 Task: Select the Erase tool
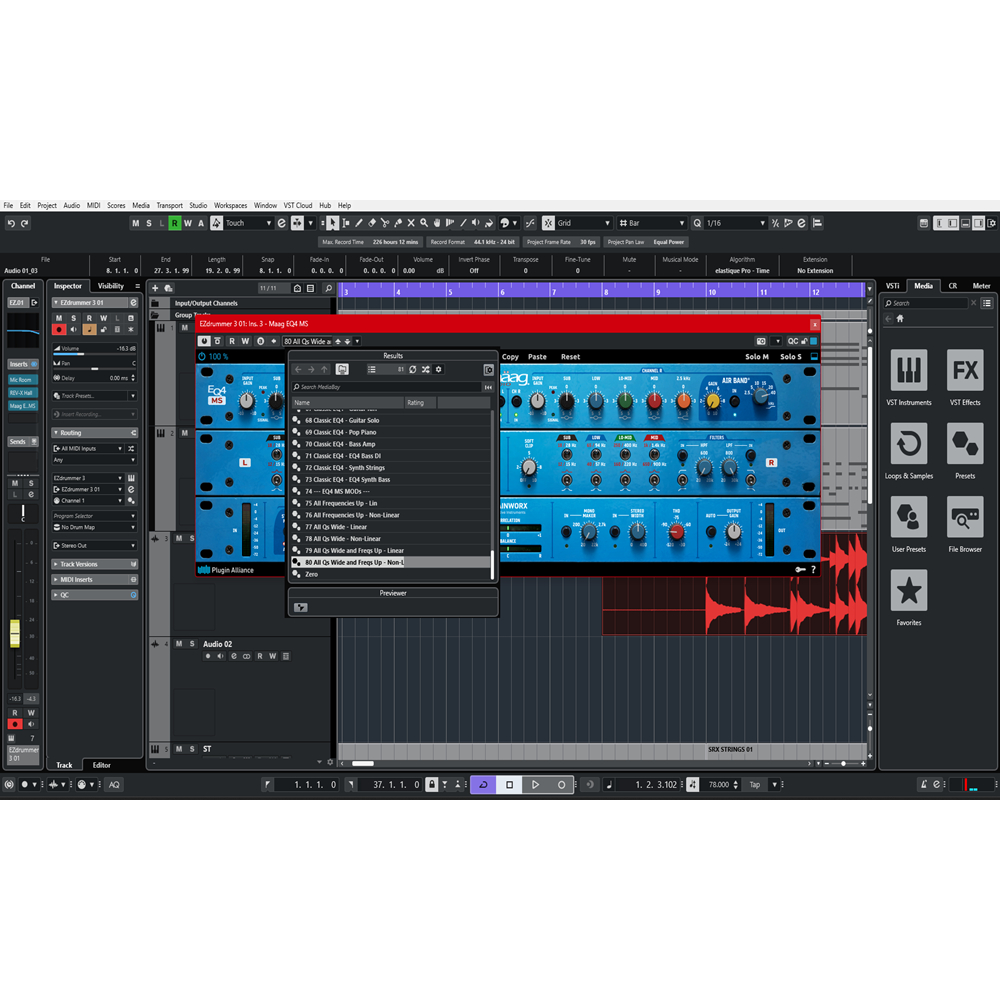coord(372,223)
